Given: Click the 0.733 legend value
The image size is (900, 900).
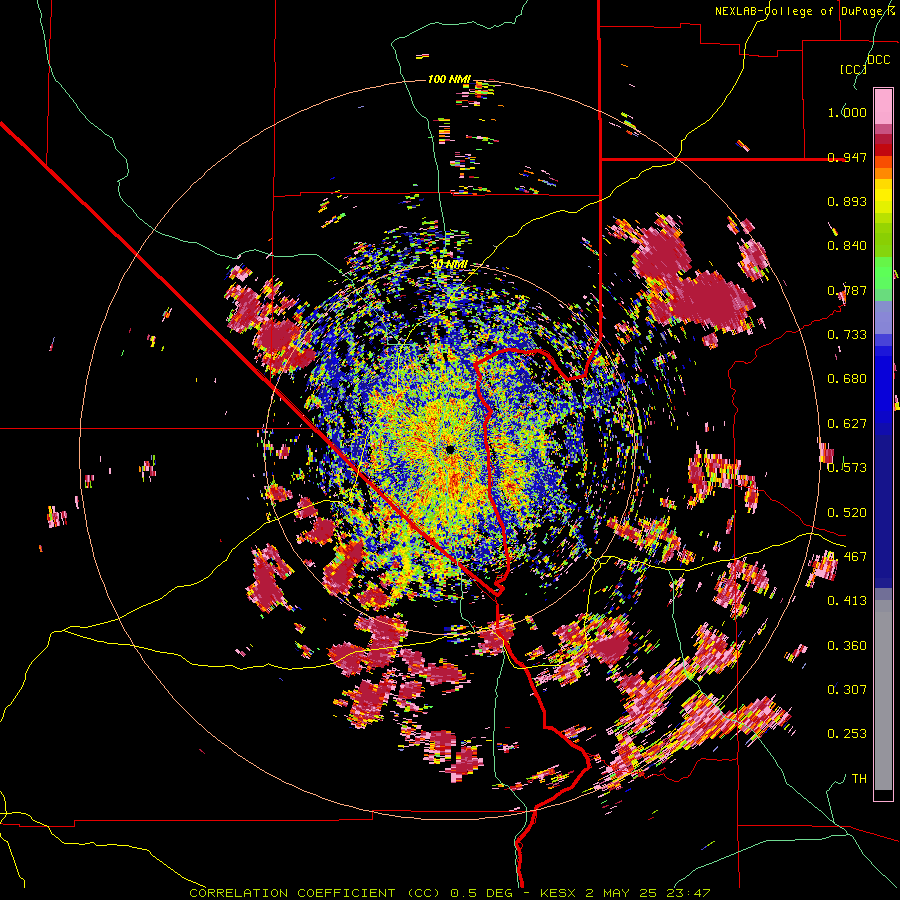Looking at the screenshot, I should [x=847, y=335].
